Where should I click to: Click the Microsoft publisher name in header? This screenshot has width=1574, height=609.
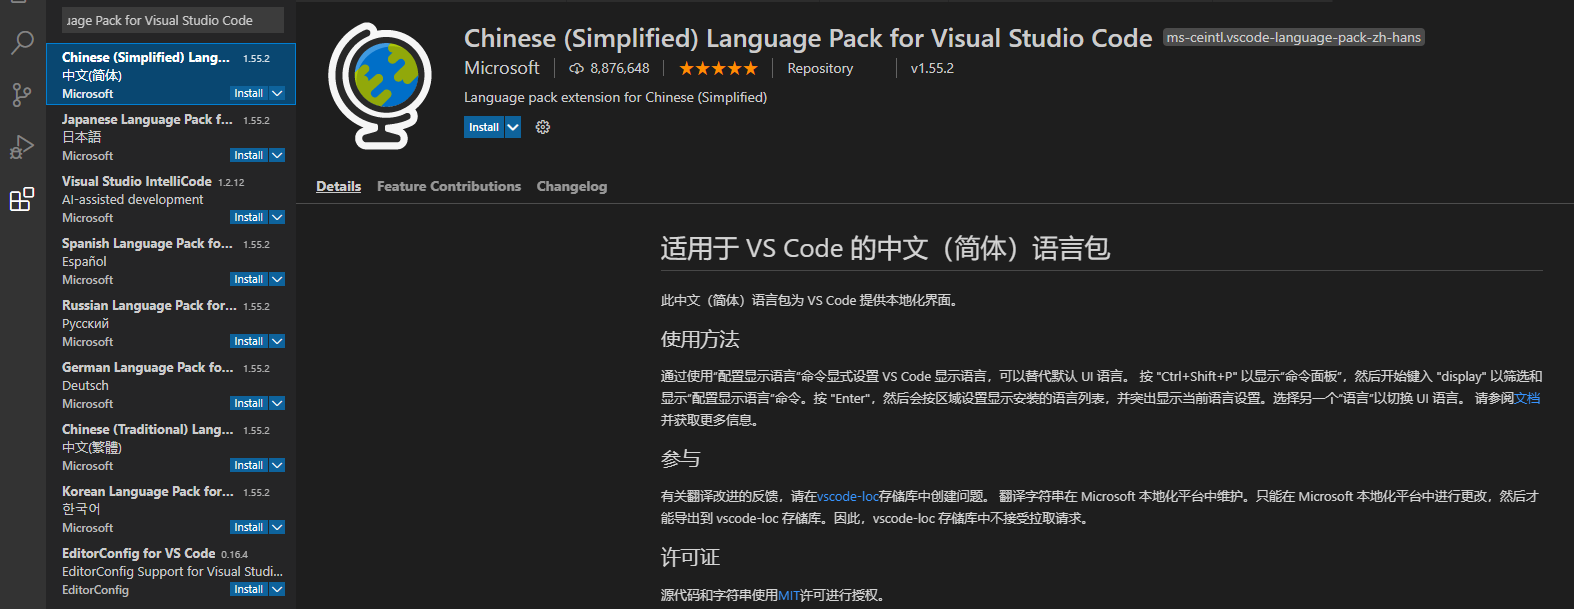tap(502, 68)
